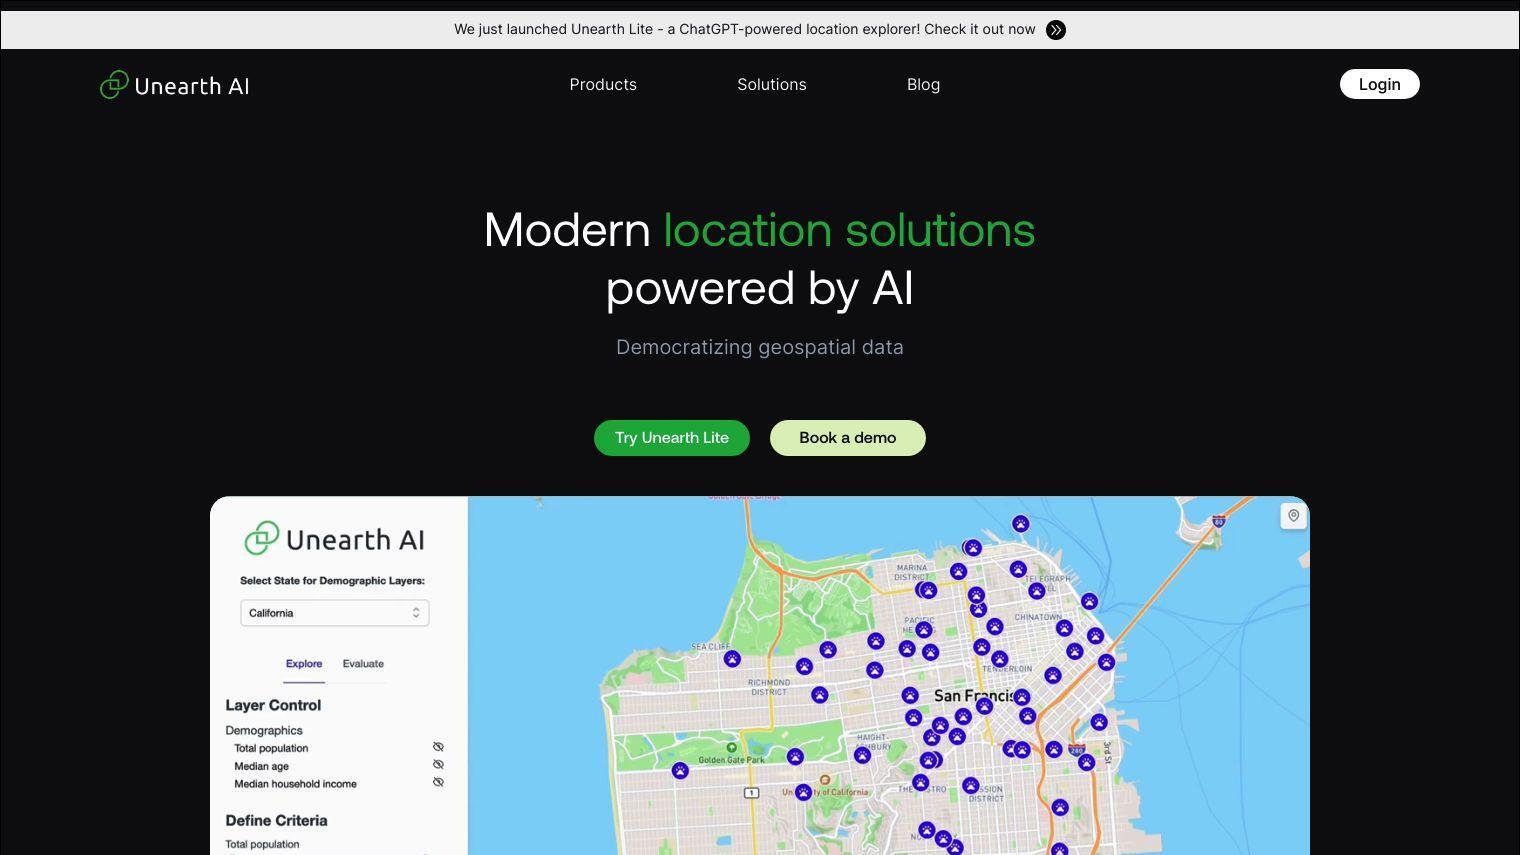Open the Solutions menu
This screenshot has height=855, width=1520.
[x=772, y=85]
